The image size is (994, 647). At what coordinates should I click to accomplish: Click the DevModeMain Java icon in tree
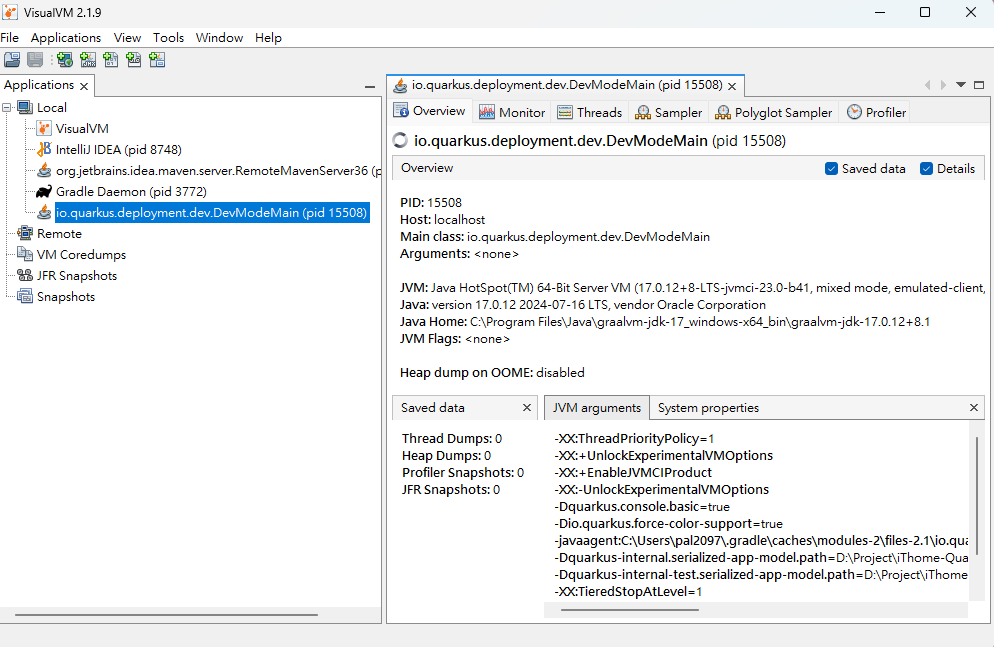(x=44, y=212)
